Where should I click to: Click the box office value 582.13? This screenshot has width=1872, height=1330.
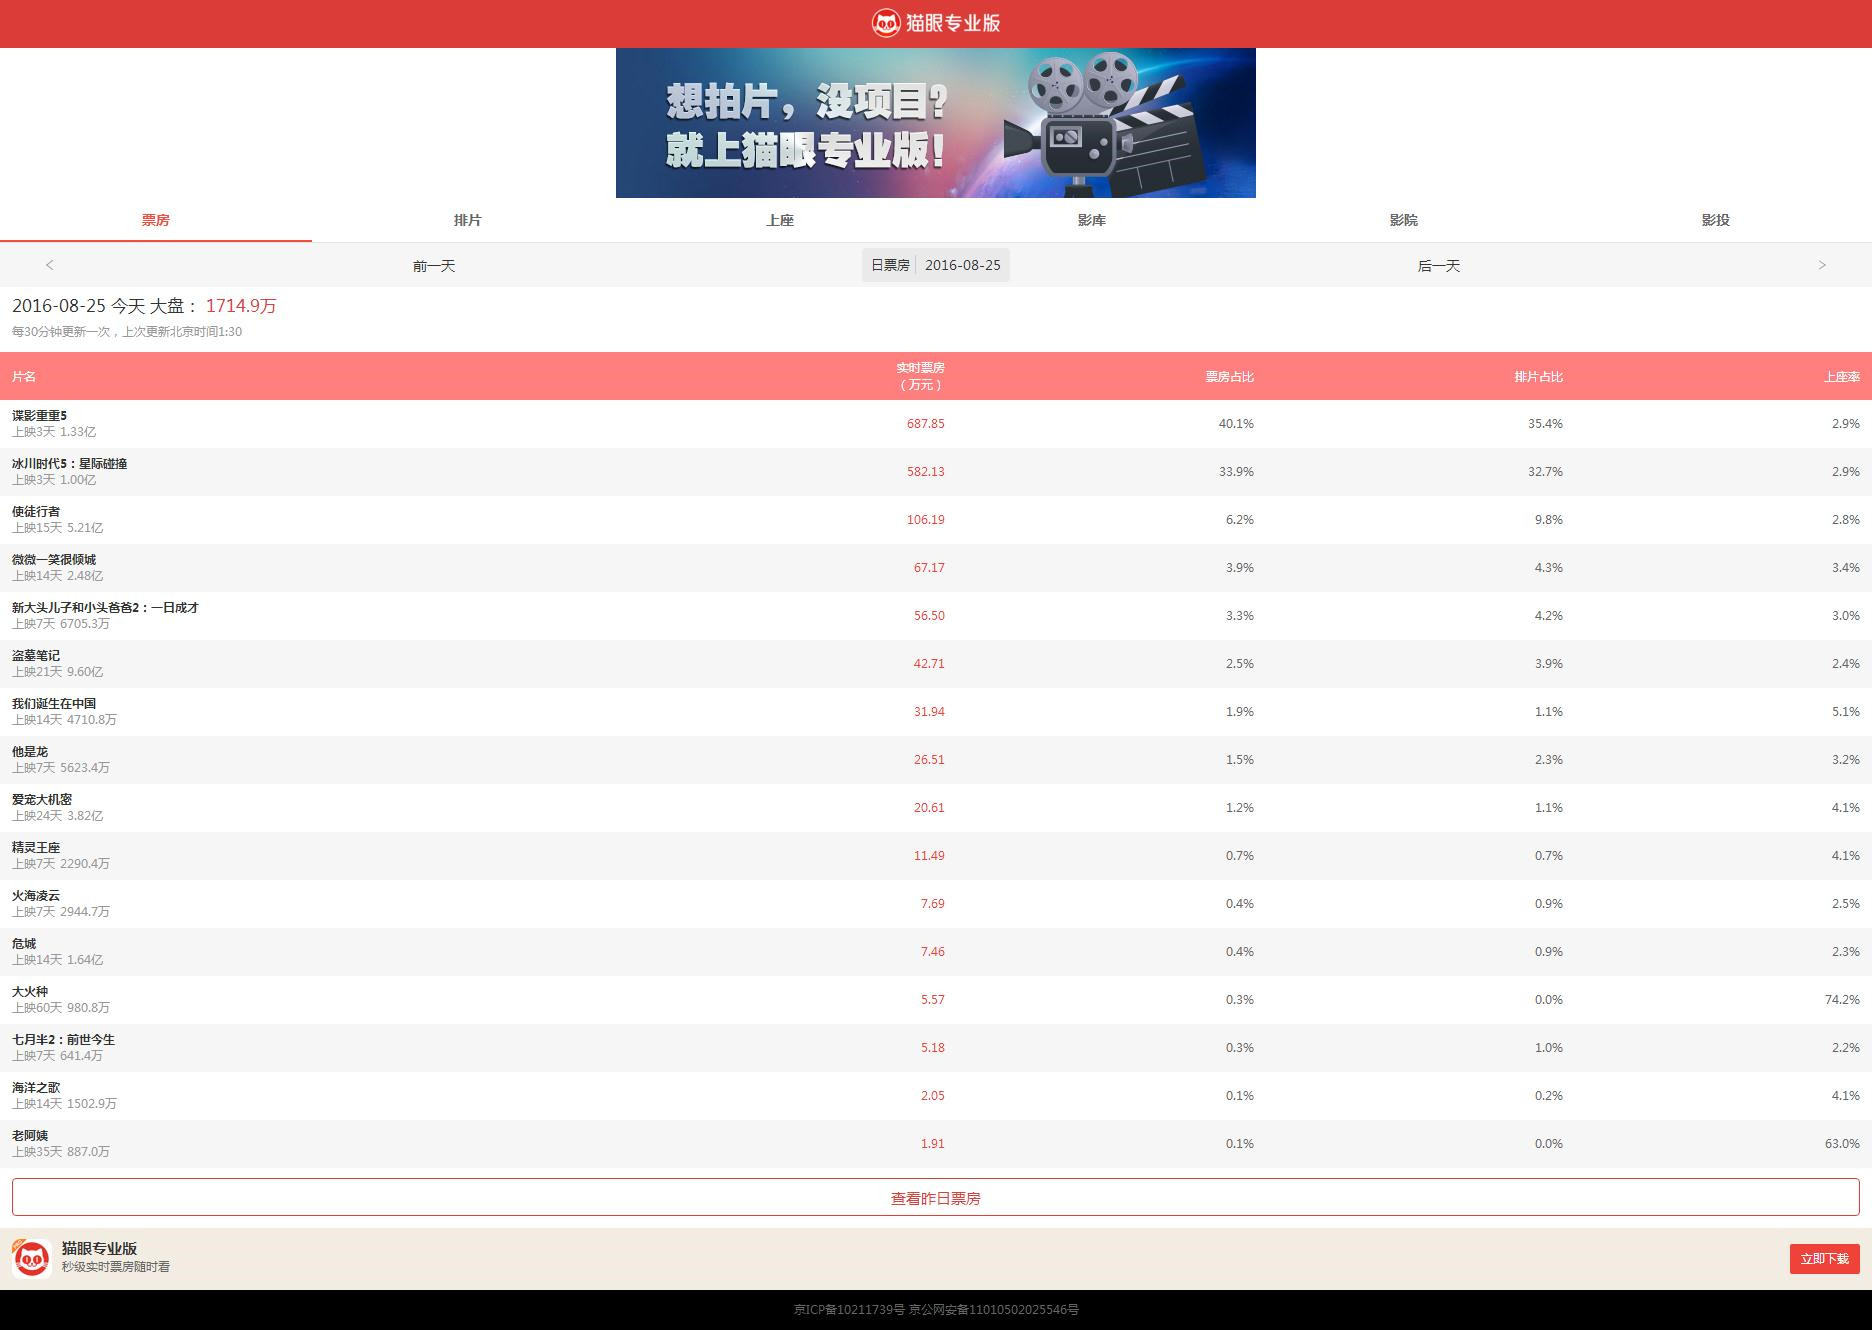pos(926,471)
